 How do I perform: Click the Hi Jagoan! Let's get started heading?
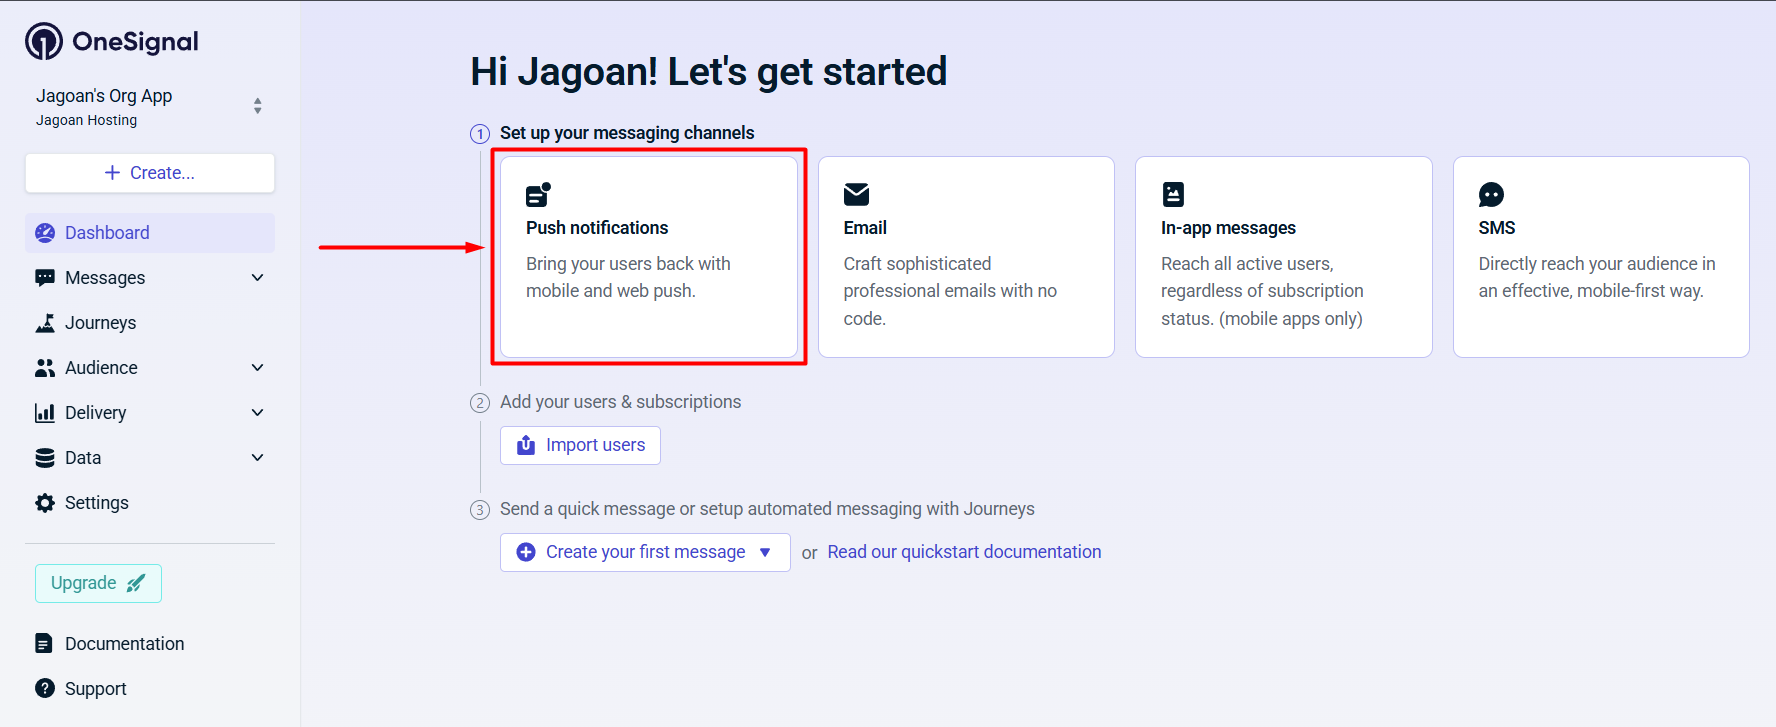[708, 72]
